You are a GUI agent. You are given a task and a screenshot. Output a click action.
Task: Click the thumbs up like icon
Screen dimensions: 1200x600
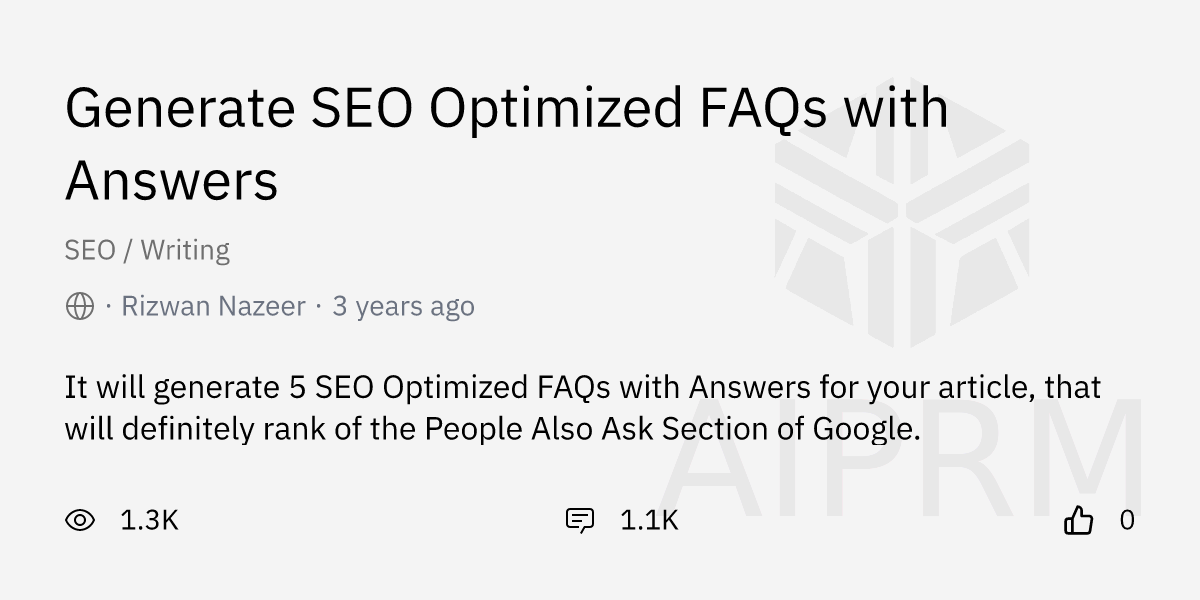click(x=1078, y=520)
